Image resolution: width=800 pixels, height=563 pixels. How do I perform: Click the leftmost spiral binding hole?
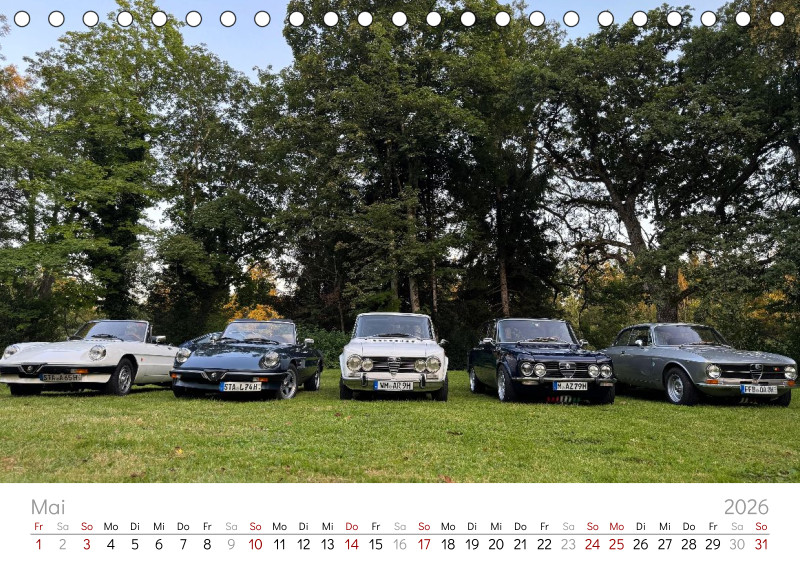click(22, 19)
